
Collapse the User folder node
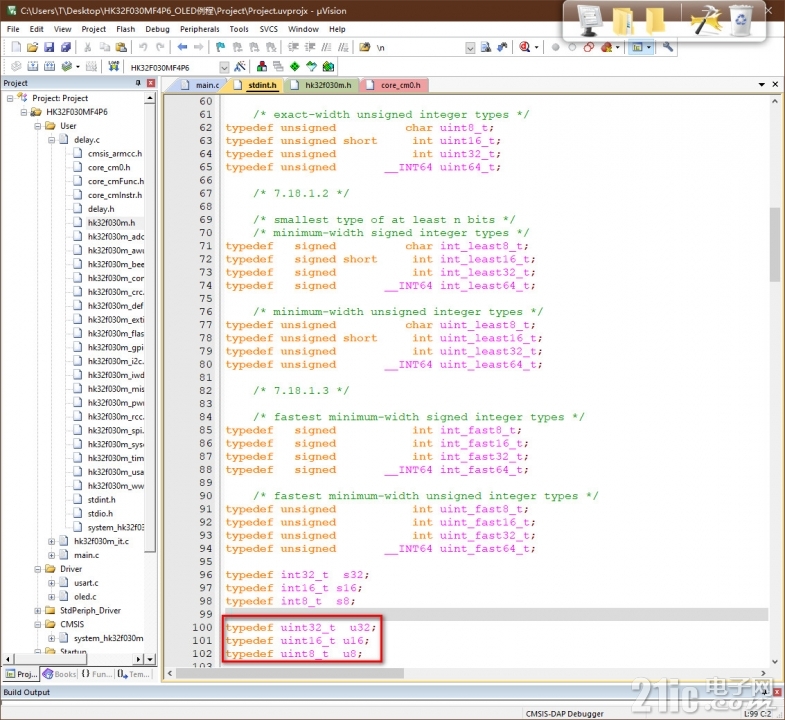[x=38, y=126]
